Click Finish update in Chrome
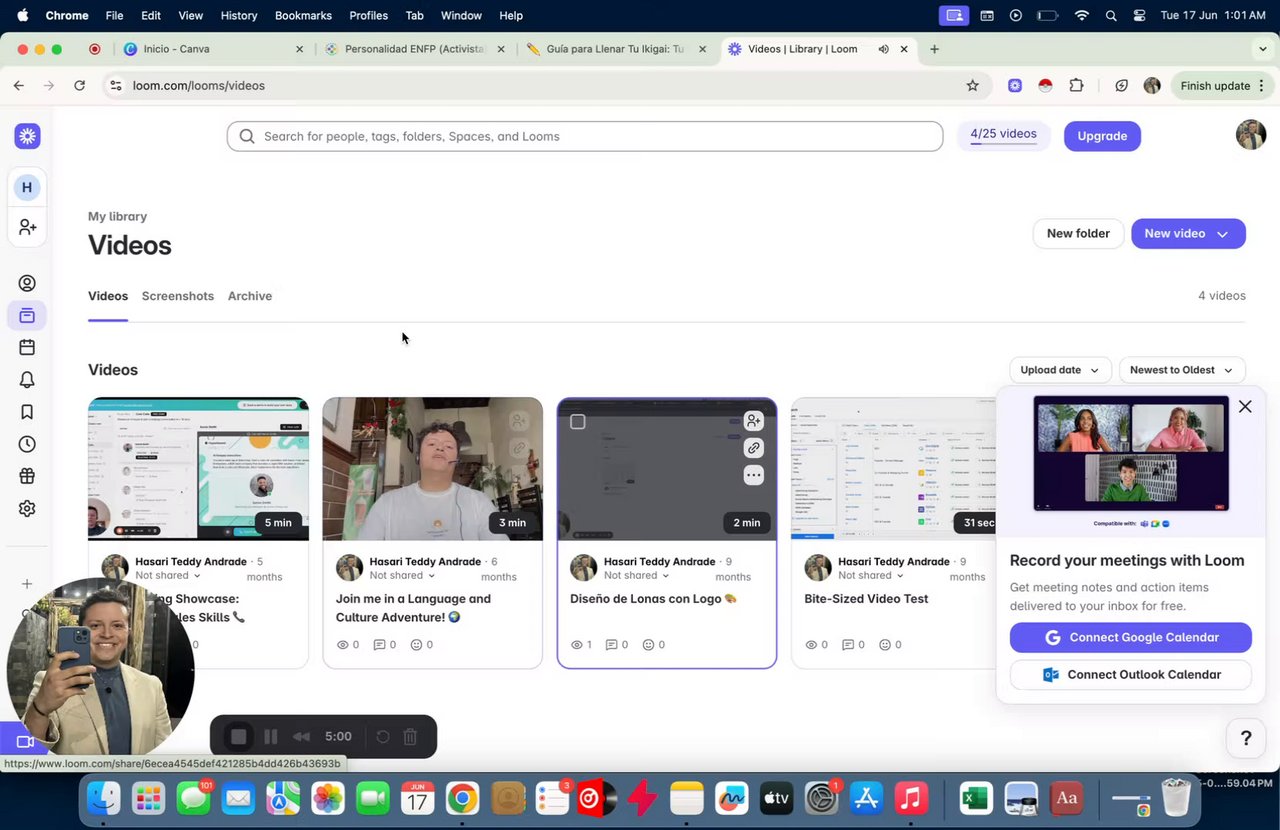 click(1215, 86)
